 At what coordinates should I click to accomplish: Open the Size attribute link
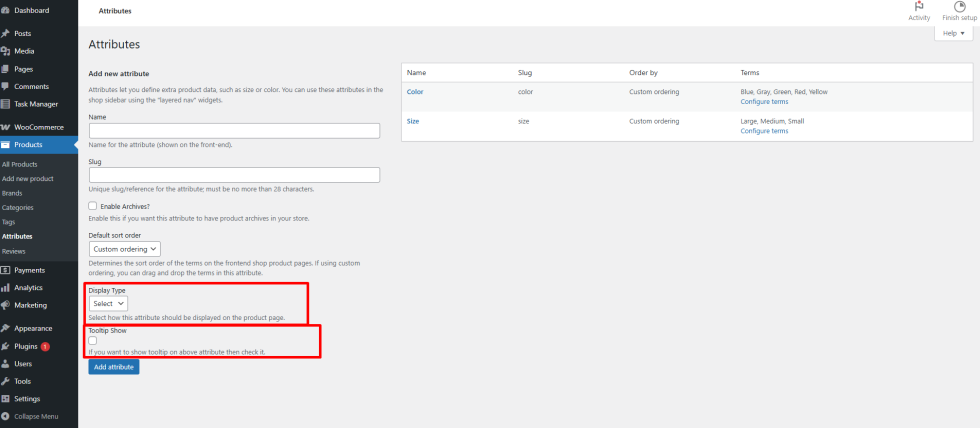pos(413,121)
